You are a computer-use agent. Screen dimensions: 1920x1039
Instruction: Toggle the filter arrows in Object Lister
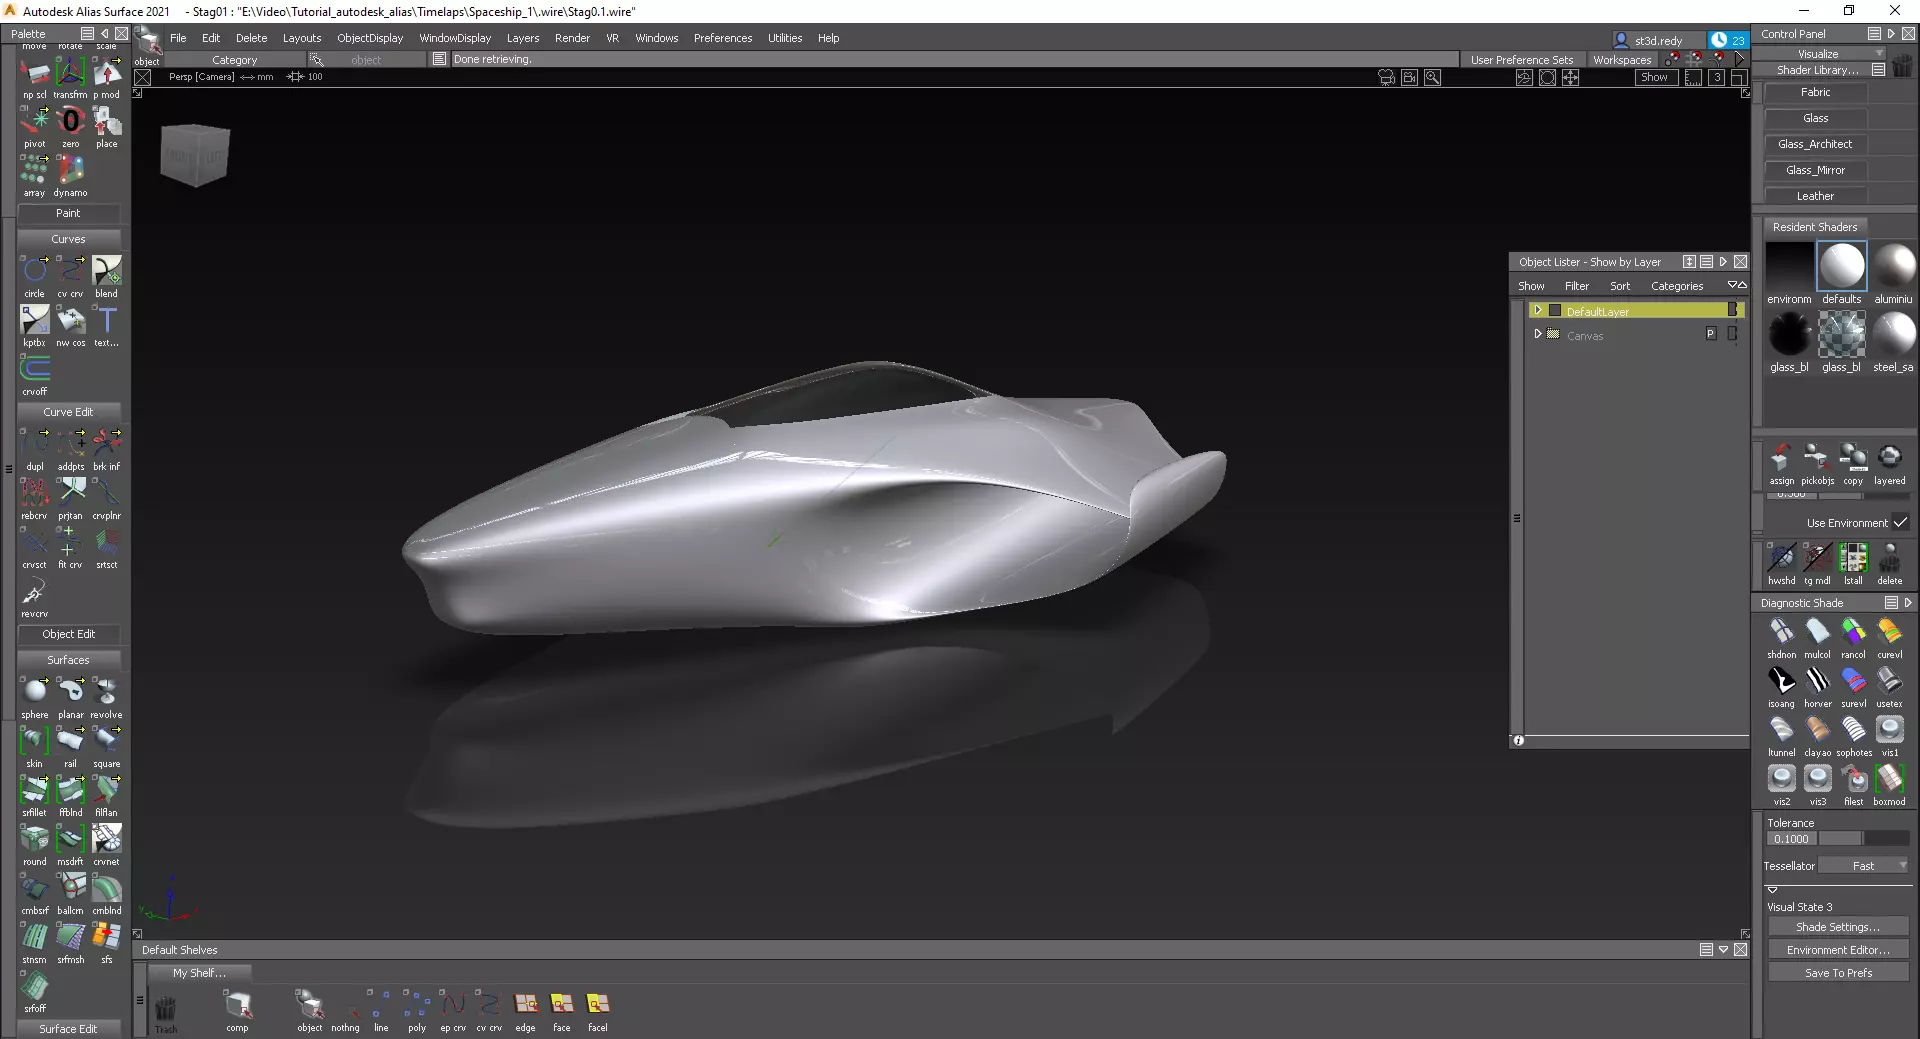point(1737,285)
